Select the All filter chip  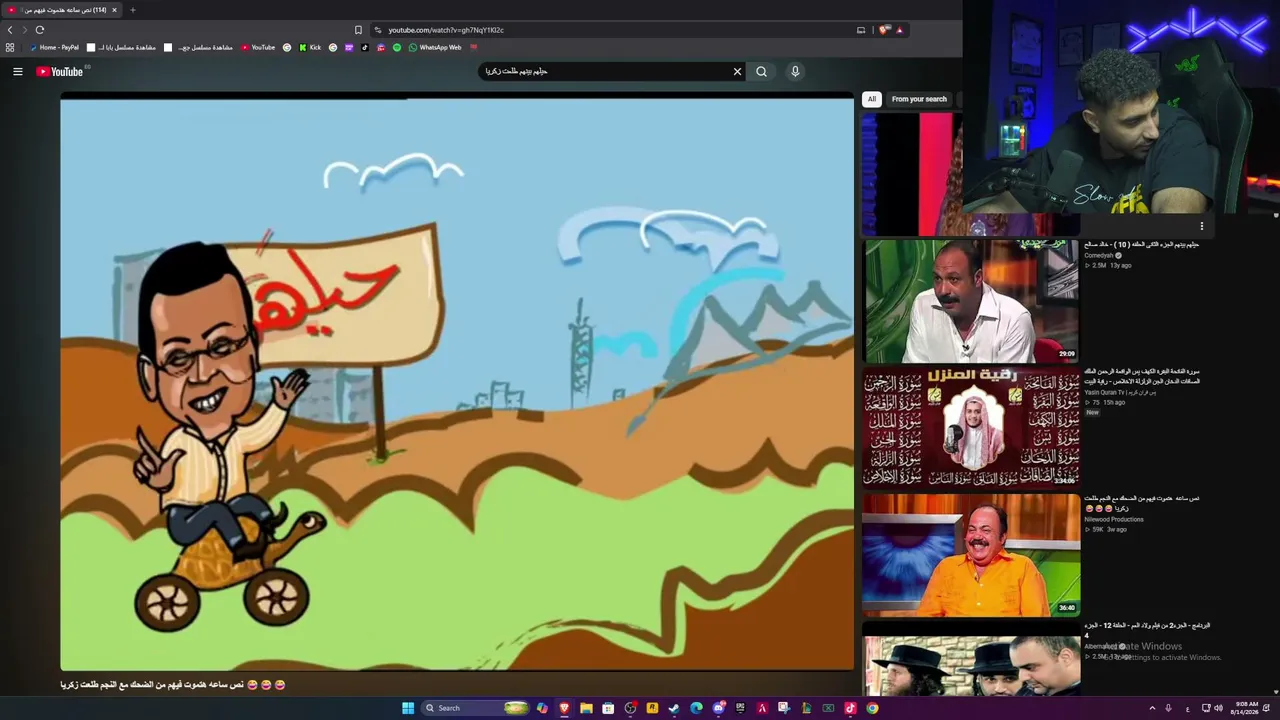pos(872,99)
